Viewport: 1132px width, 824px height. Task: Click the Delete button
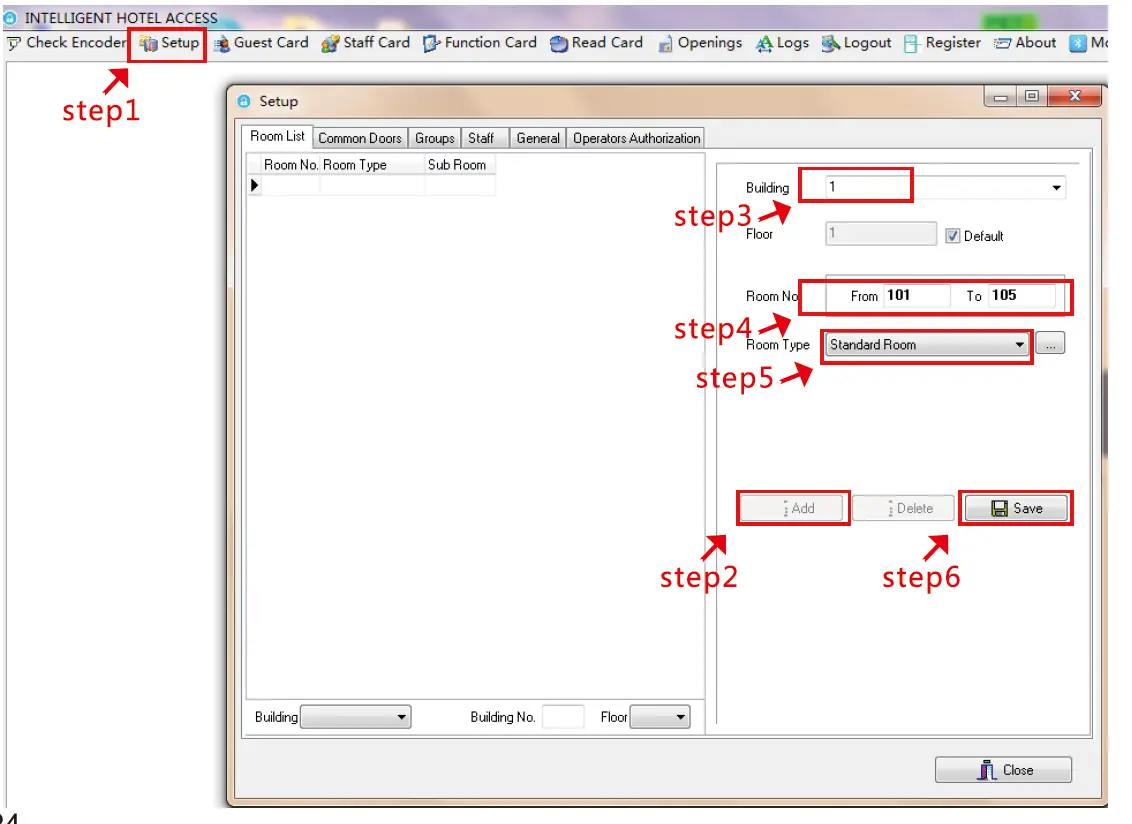pos(904,508)
